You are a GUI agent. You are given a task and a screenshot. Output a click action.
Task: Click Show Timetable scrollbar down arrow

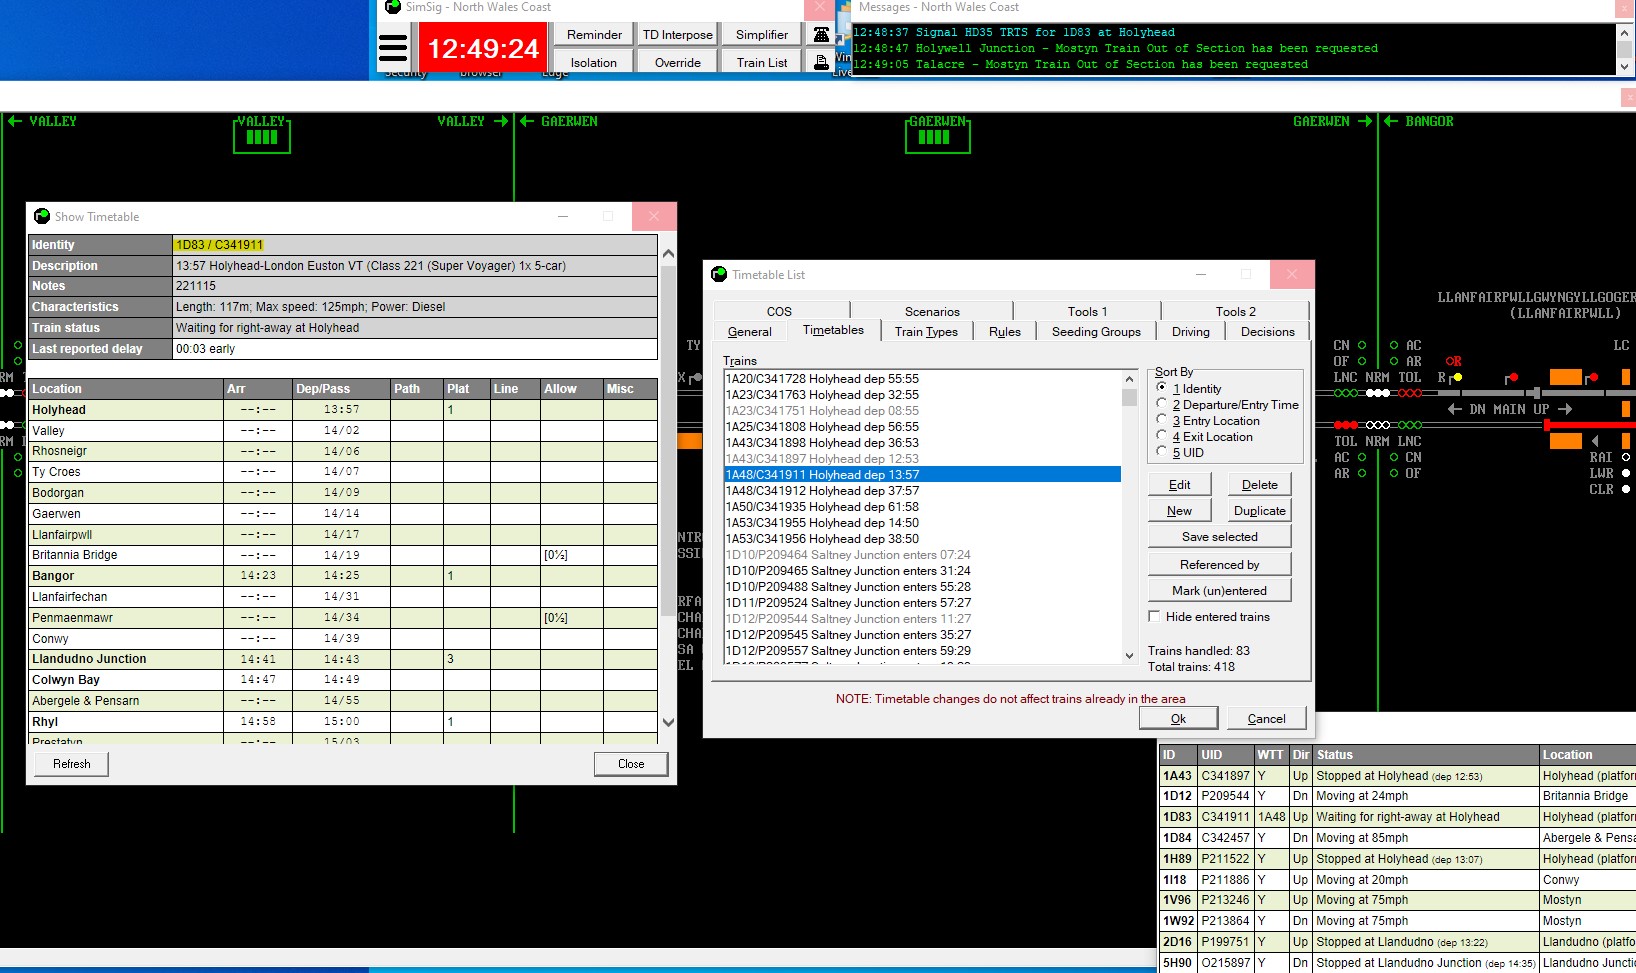click(x=668, y=722)
